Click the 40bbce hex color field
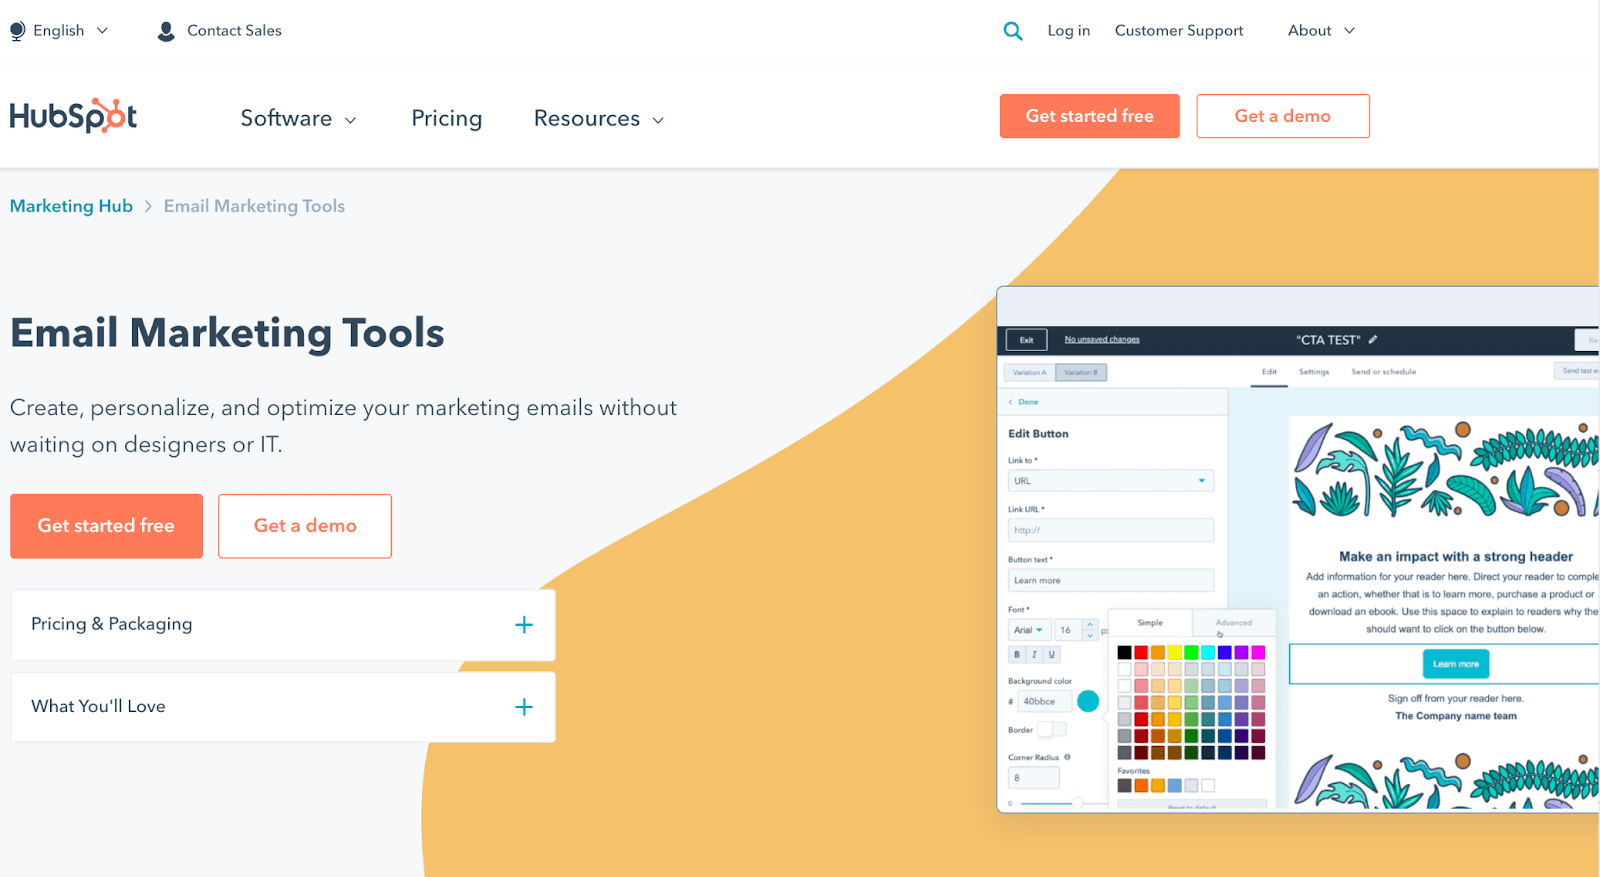The width and height of the screenshot is (1600, 877). point(1044,702)
